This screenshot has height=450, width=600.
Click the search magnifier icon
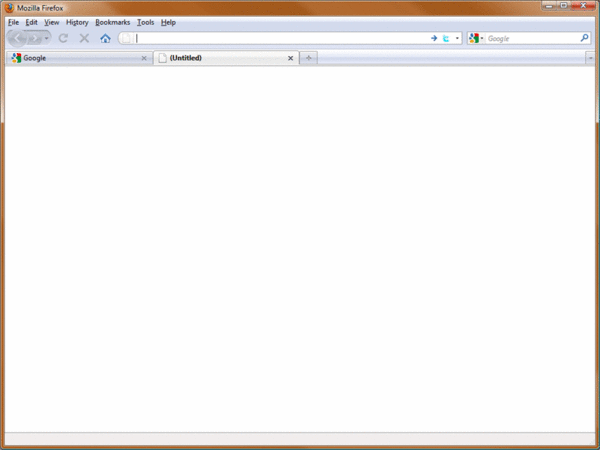coord(584,38)
